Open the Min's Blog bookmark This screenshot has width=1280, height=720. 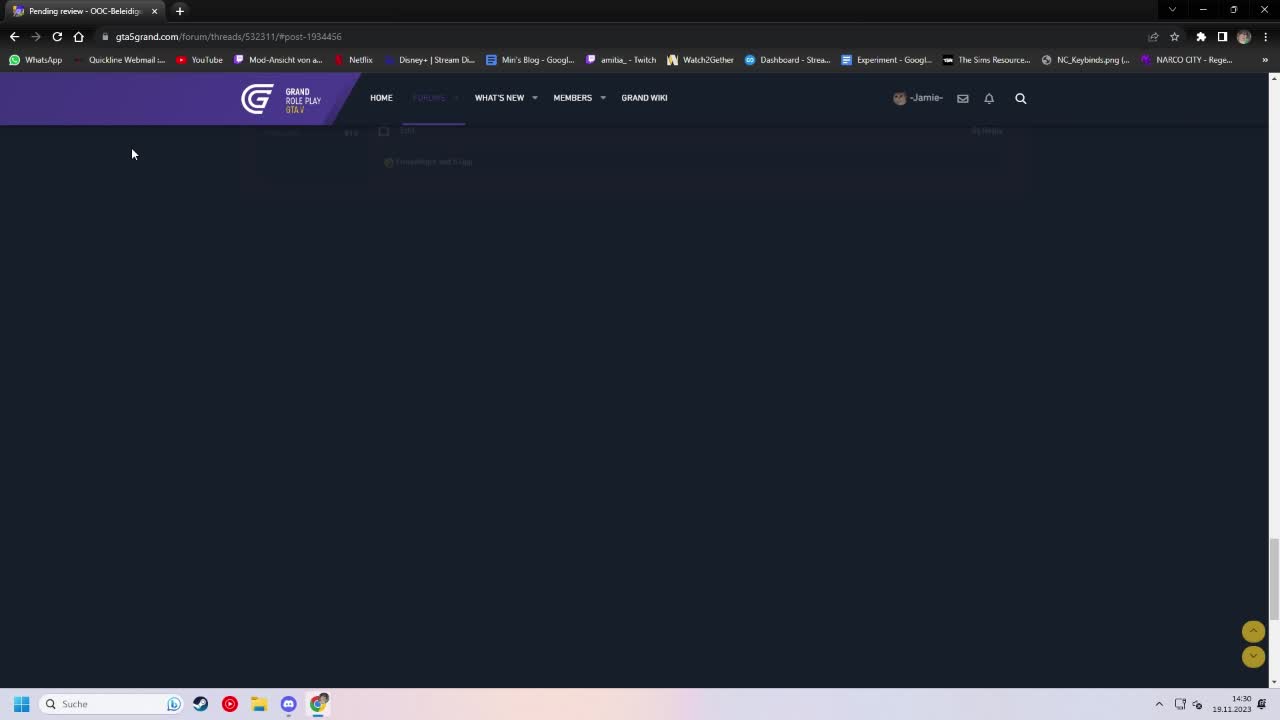[530, 60]
